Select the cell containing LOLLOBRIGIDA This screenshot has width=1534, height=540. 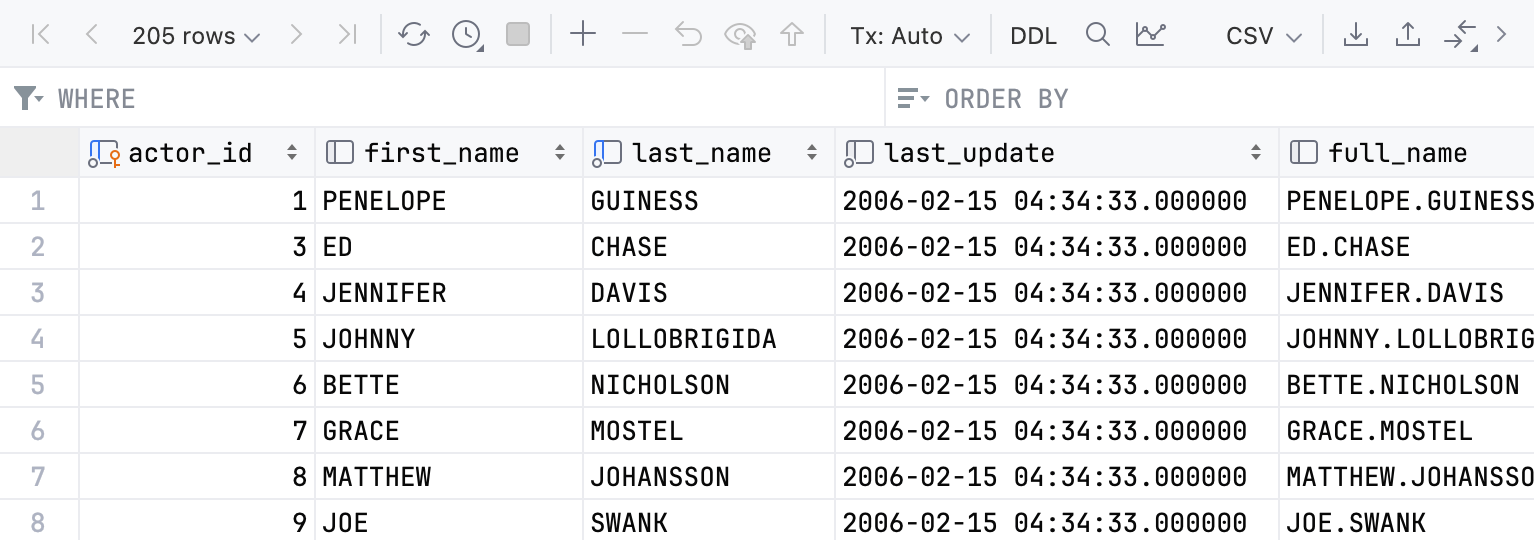[x=684, y=339]
